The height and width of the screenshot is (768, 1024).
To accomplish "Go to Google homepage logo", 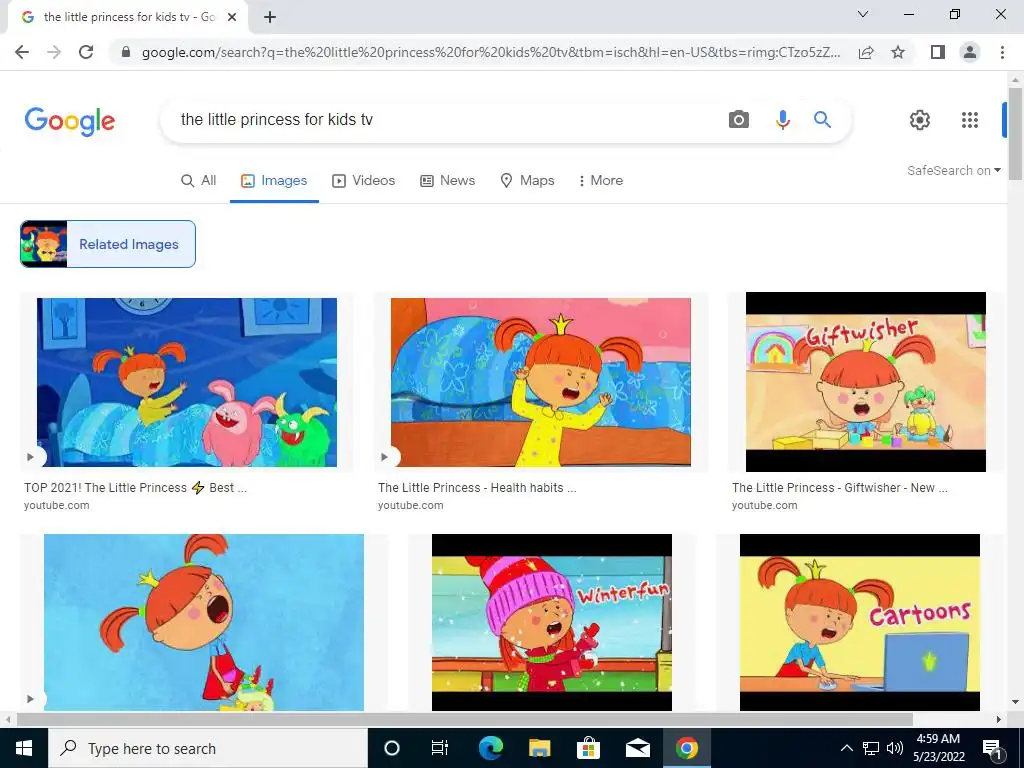I will (x=70, y=121).
